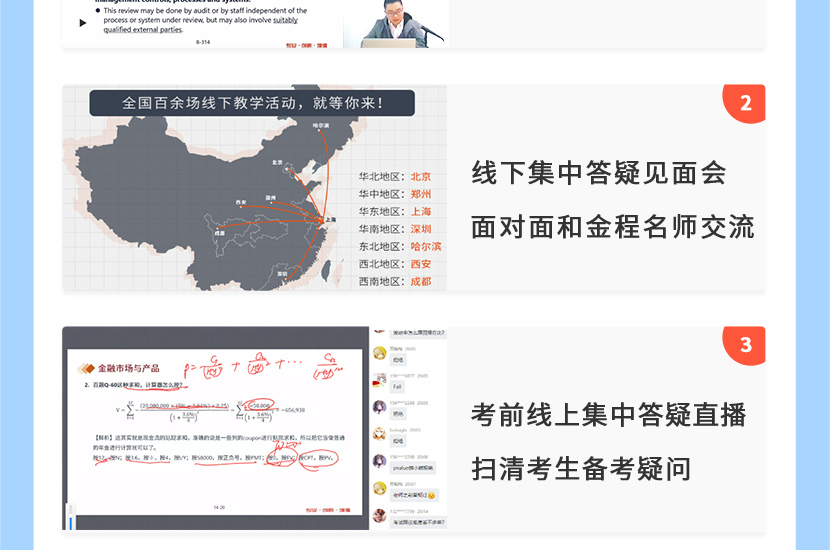Select the 哈尔滨 marker on the map
The image size is (830, 550).
tap(320, 131)
